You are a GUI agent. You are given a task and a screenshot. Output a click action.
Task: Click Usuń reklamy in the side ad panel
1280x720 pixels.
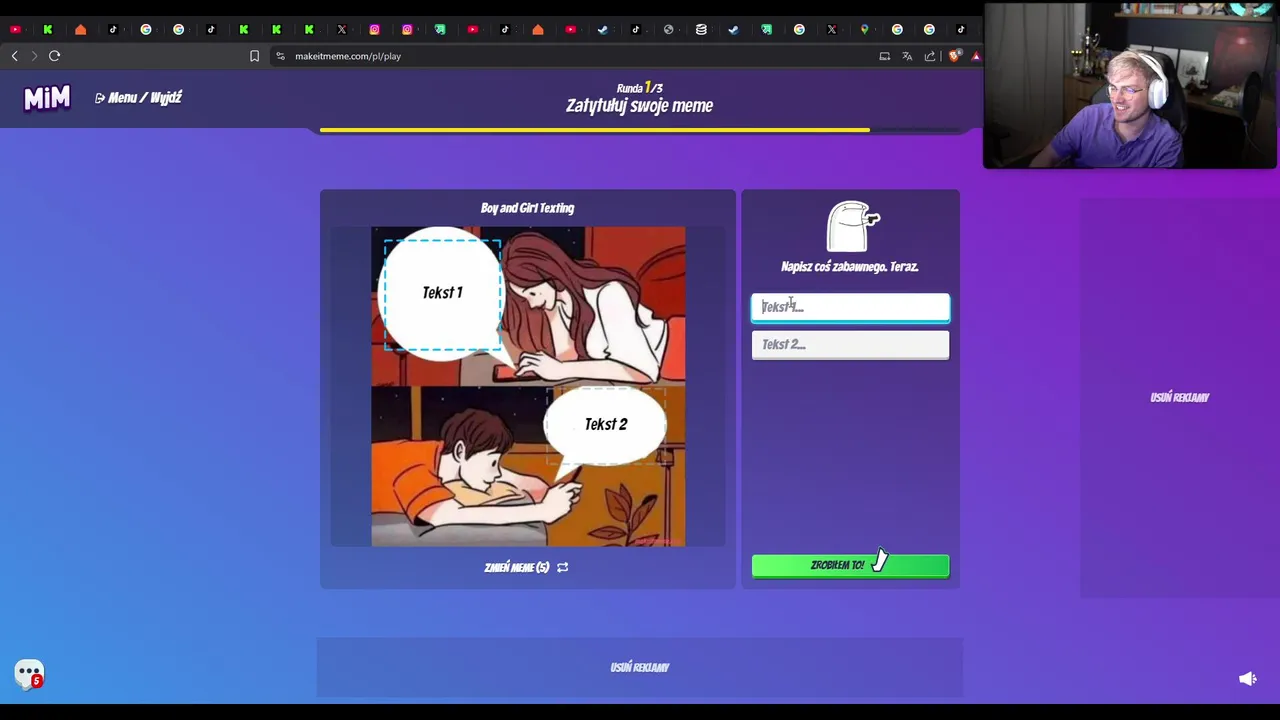coord(1179,398)
